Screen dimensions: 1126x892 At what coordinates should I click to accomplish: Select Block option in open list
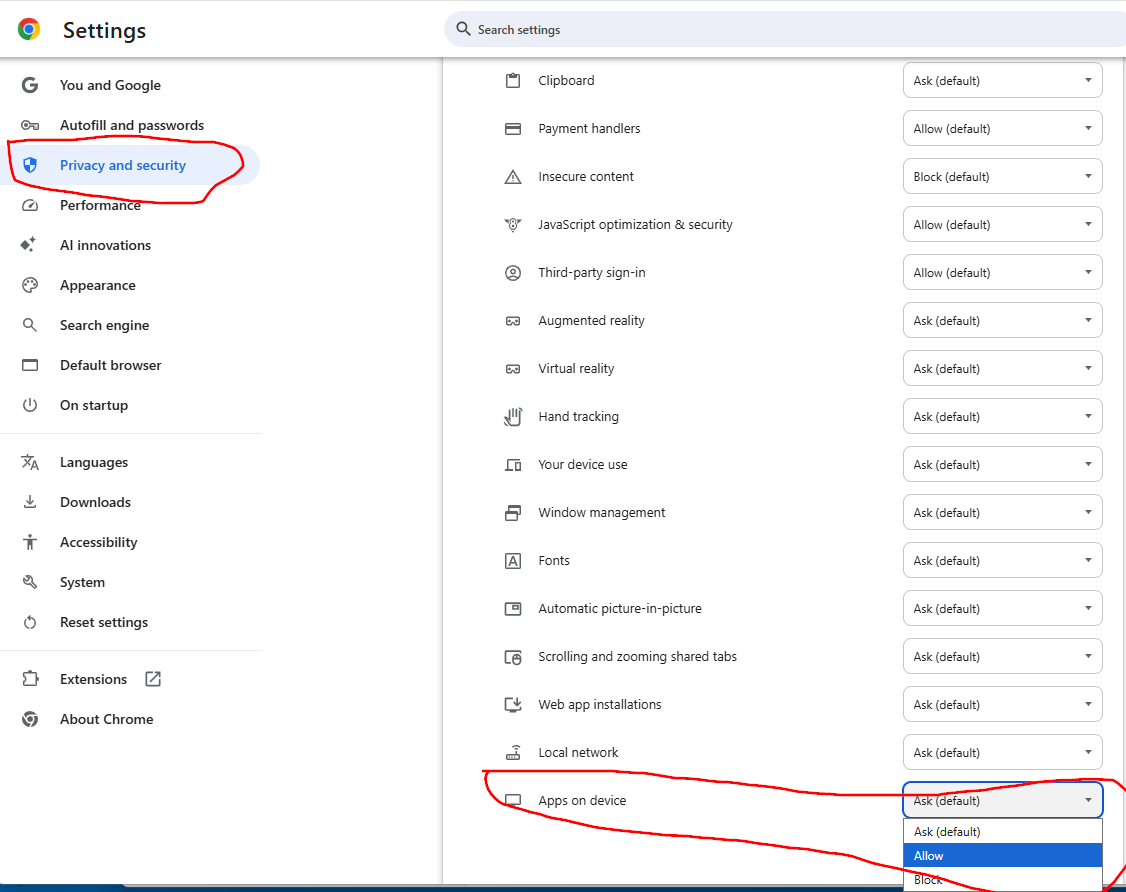pos(1002,879)
